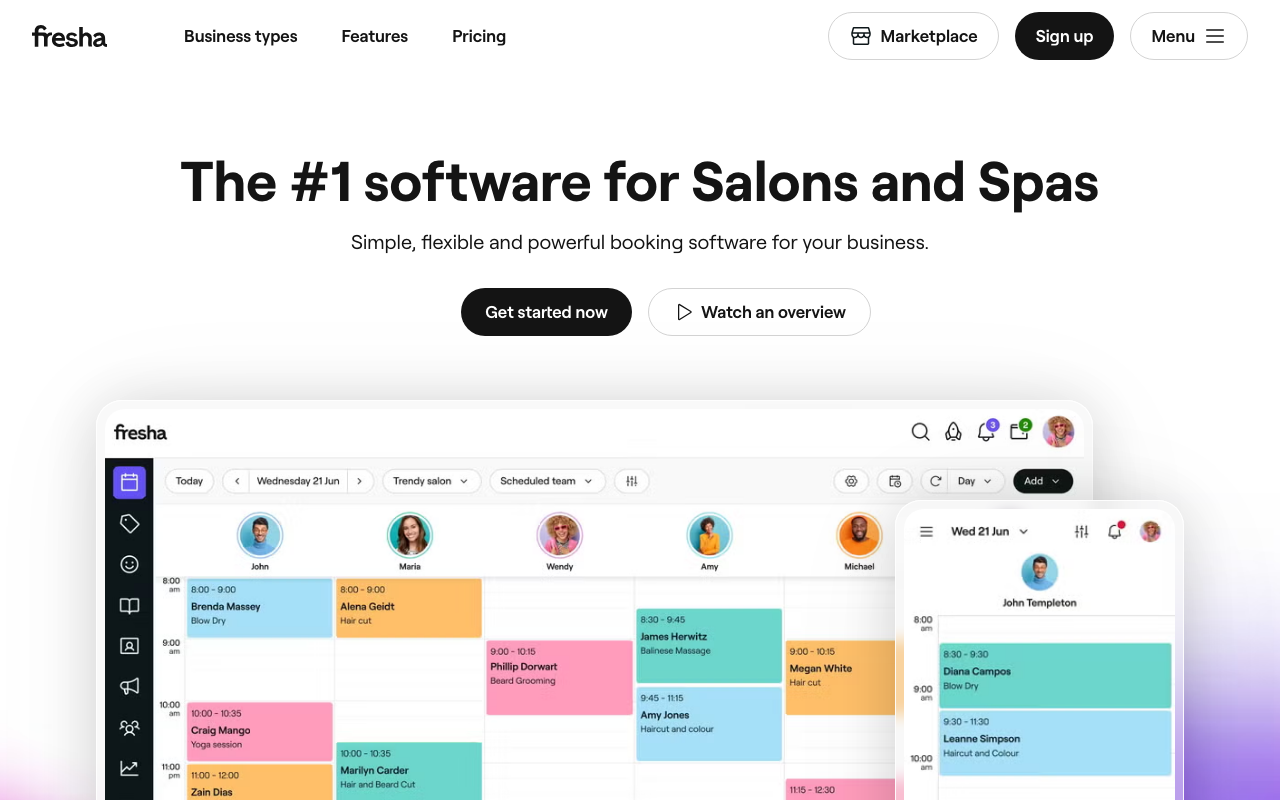Open James Herwitz's Balinese Massage appointment
The image size is (1280, 800).
click(x=709, y=646)
